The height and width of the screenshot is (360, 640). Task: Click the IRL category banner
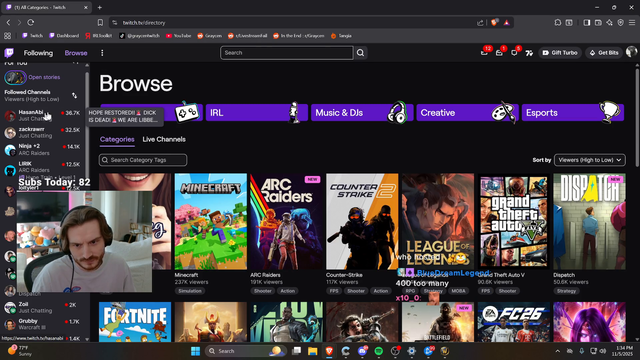(x=257, y=113)
